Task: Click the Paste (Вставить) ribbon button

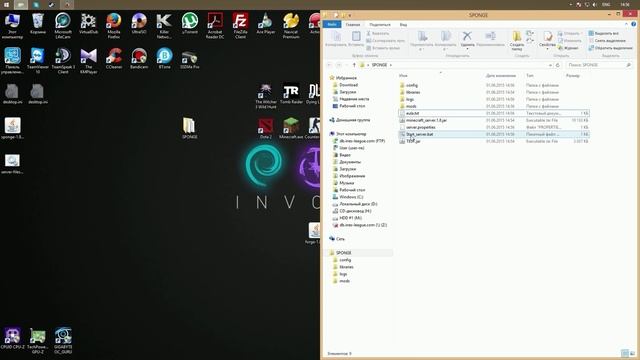Action: pyautogui.click(x=356, y=39)
